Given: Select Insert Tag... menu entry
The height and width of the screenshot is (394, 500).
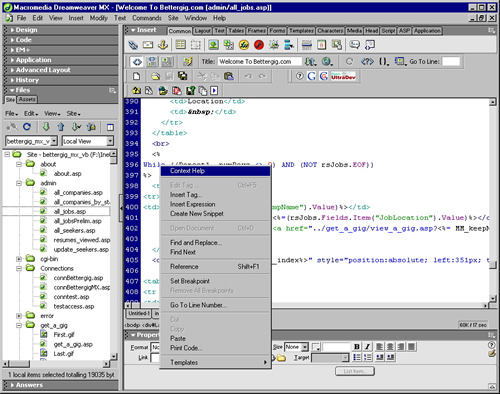Looking at the screenshot, I should 215,195.
